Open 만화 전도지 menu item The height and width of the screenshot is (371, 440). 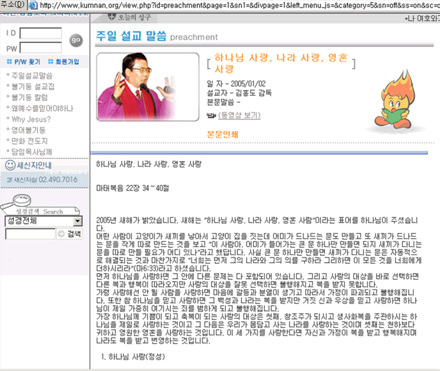pos(29,141)
